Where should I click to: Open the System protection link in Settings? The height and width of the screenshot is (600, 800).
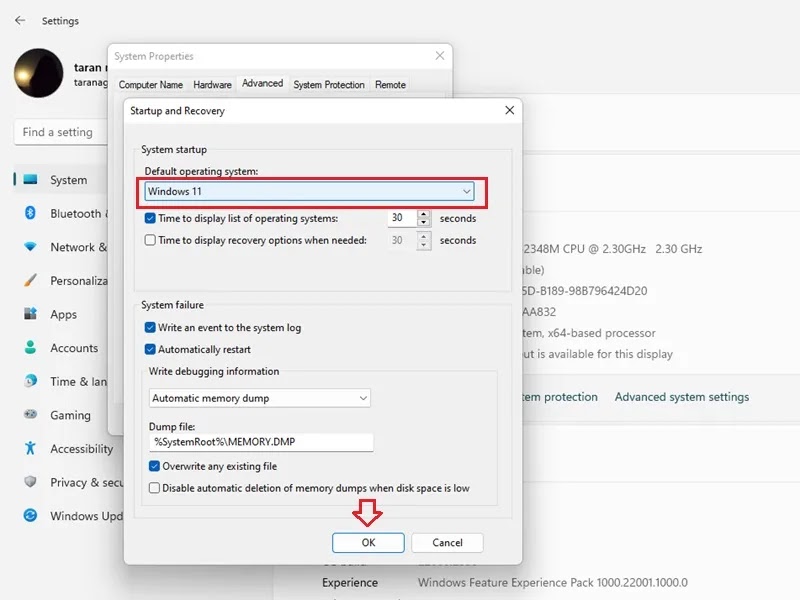pyautogui.click(x=560, y=397)
